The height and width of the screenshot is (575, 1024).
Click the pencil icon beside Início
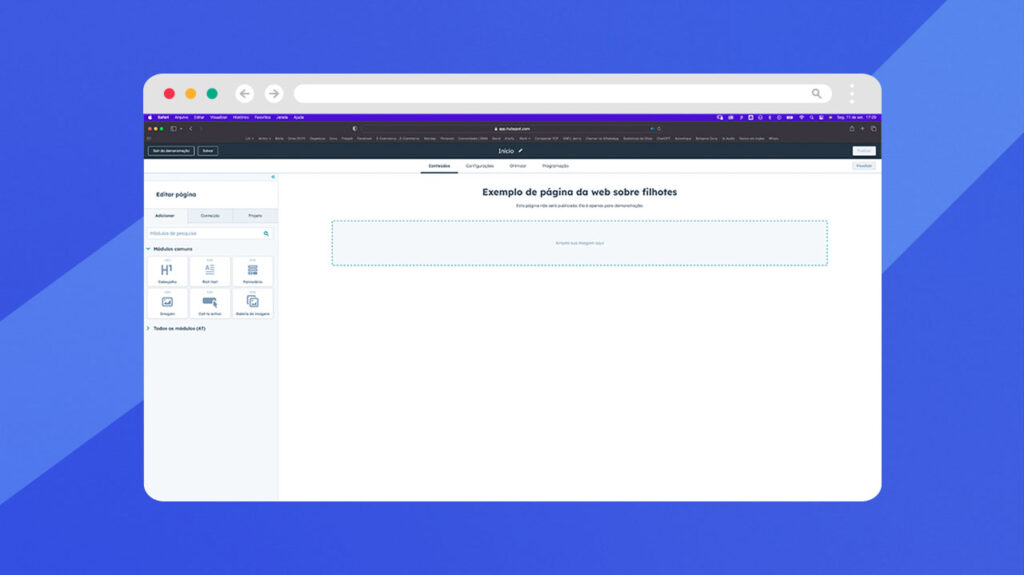[x=520, y=151]
